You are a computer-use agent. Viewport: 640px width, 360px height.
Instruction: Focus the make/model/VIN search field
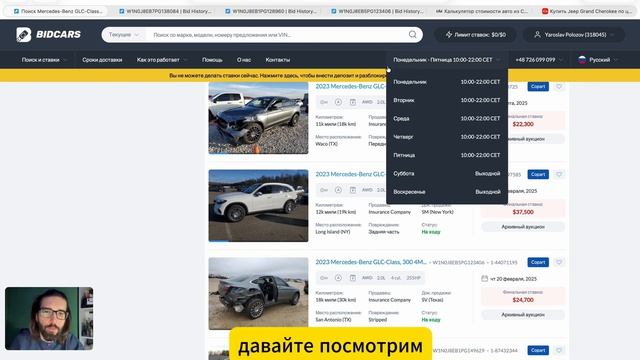point(278,35)
